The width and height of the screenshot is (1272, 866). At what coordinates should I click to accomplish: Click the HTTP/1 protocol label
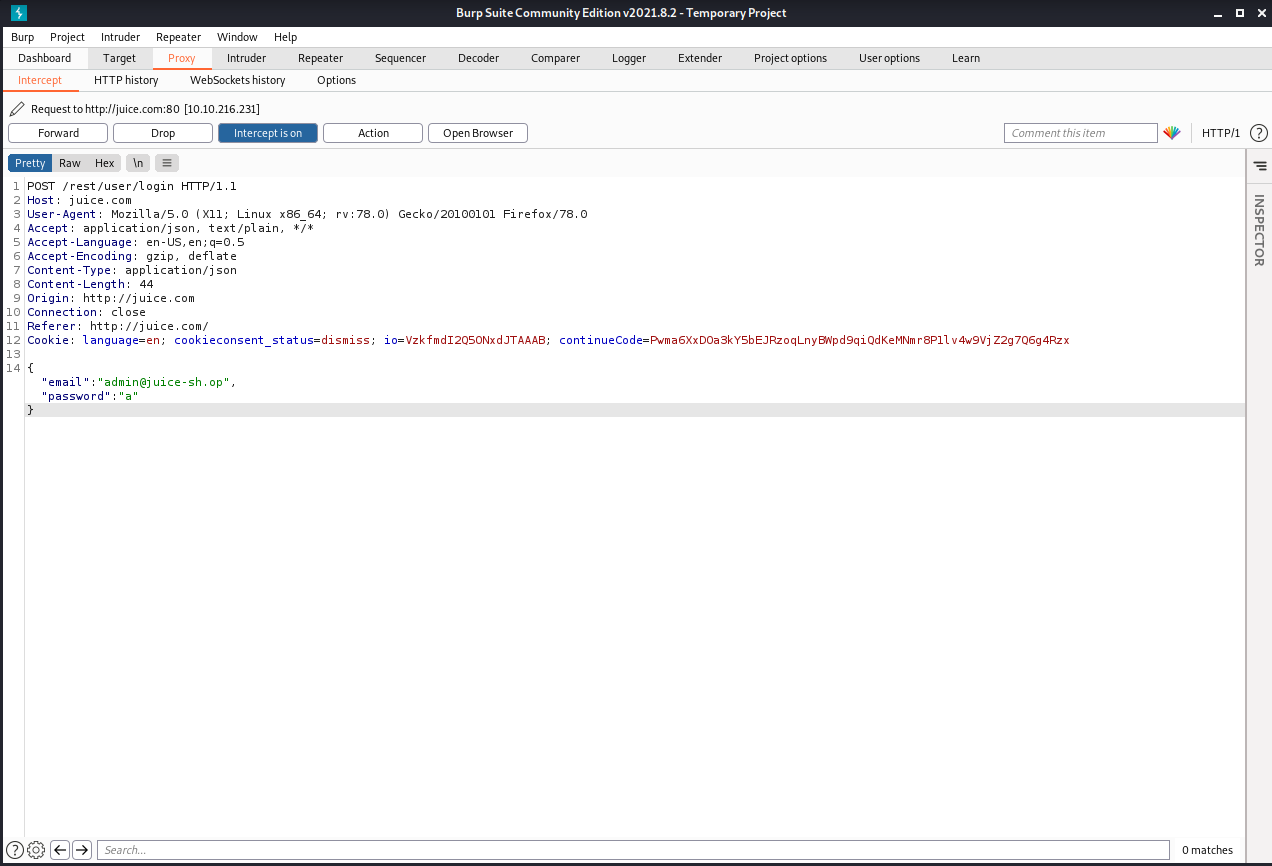(x=1221, y=133)
